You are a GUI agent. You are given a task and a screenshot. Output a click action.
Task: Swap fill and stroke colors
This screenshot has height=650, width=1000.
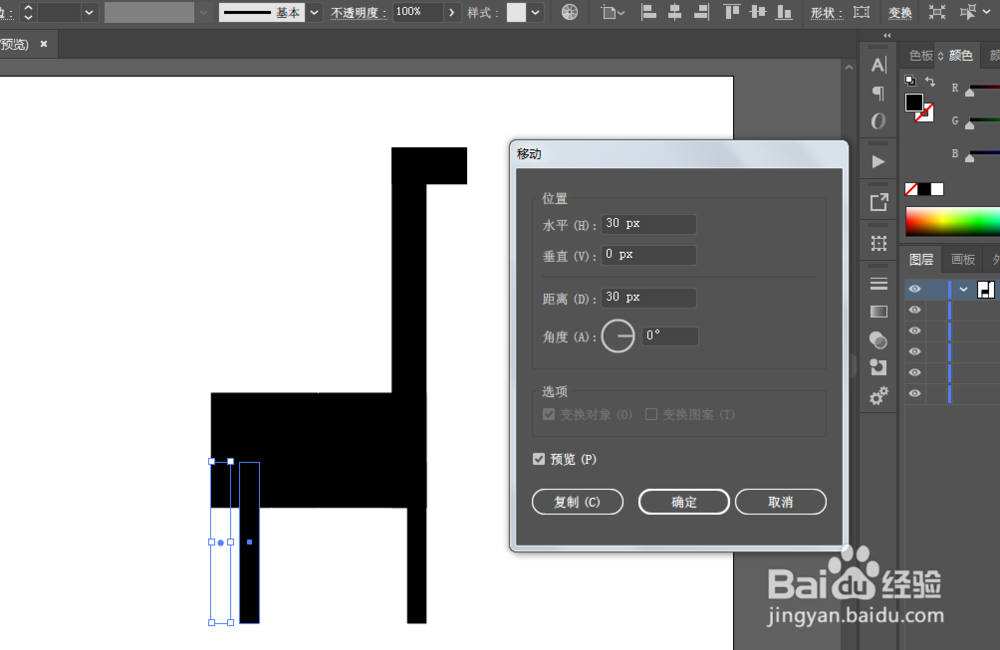point(930,82)
